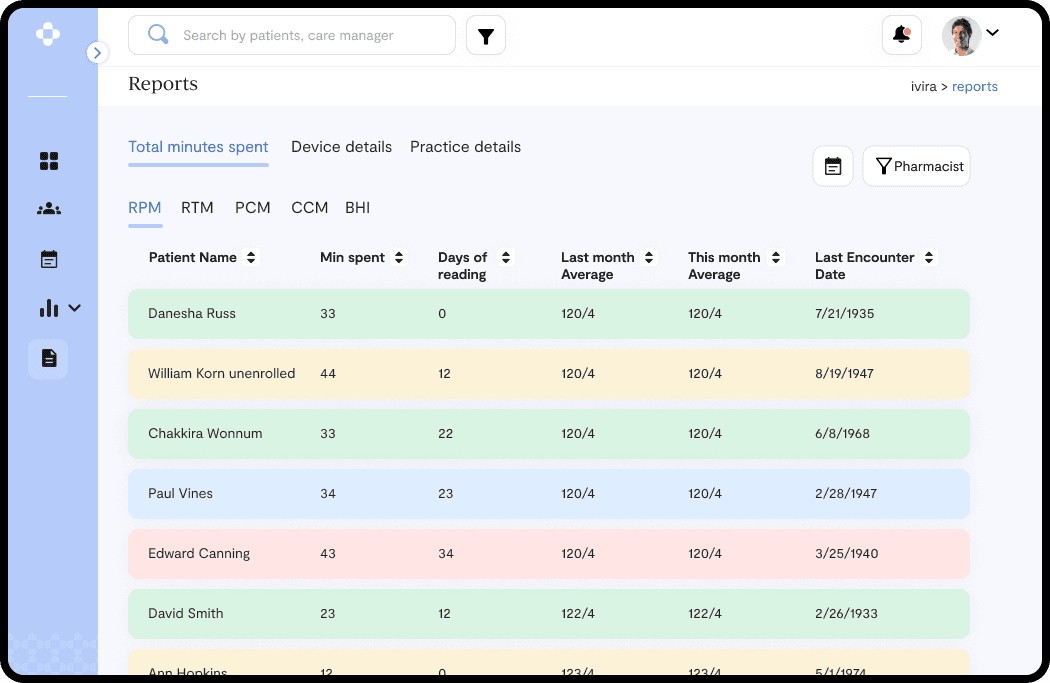Open the Chakkira Wonnum patient row
The image size is (1050, 683).
548,433
